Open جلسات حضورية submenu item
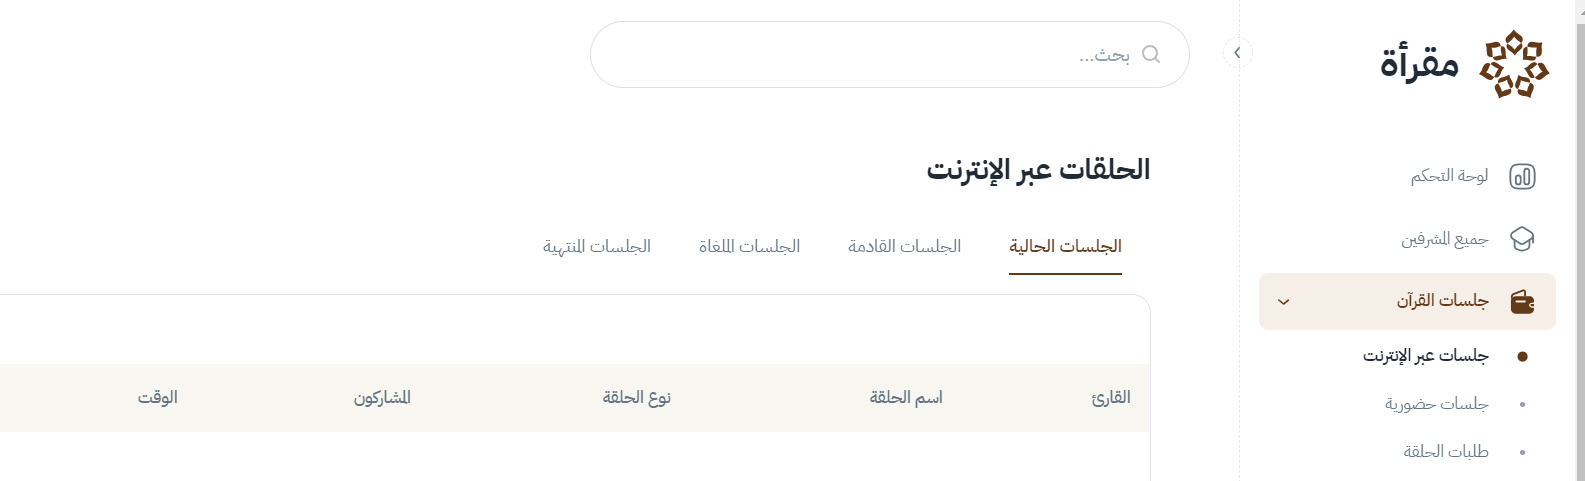This screenshot has width=1585, height=481. point(1436,404)
